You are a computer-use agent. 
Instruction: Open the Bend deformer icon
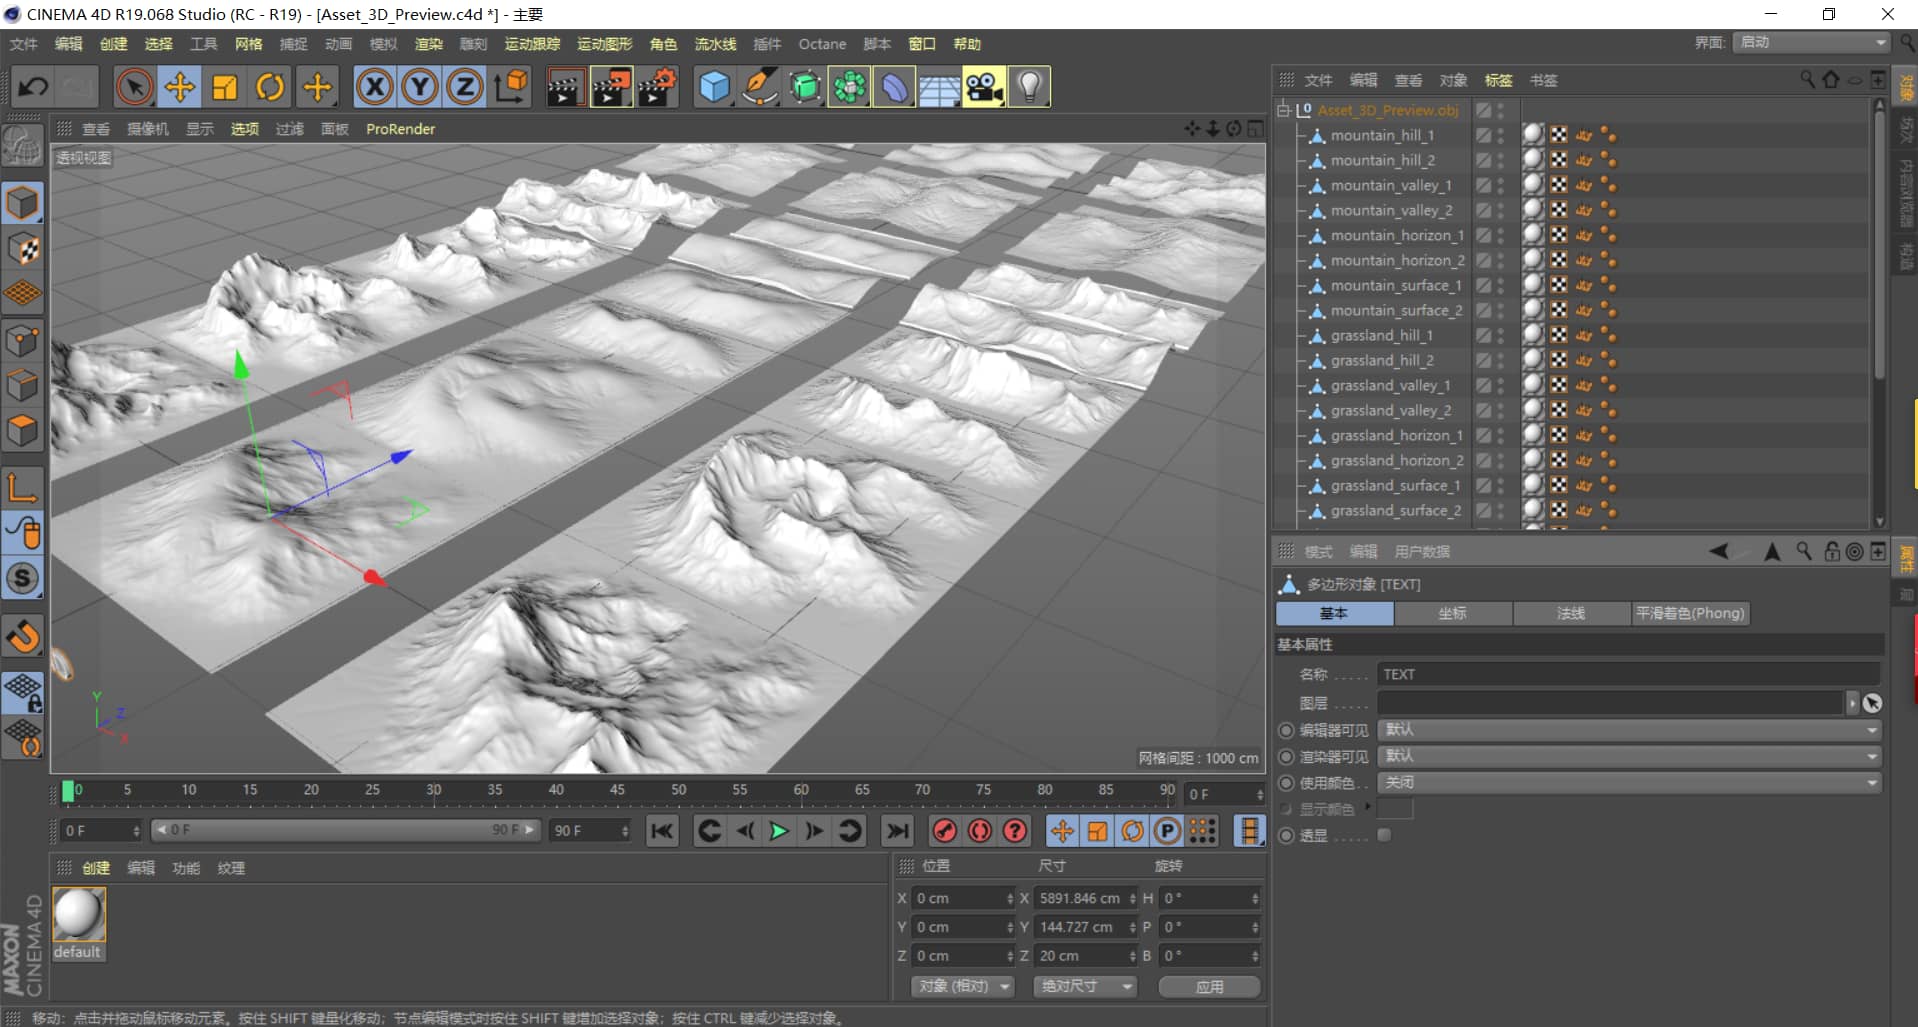[x=895, y=87]
